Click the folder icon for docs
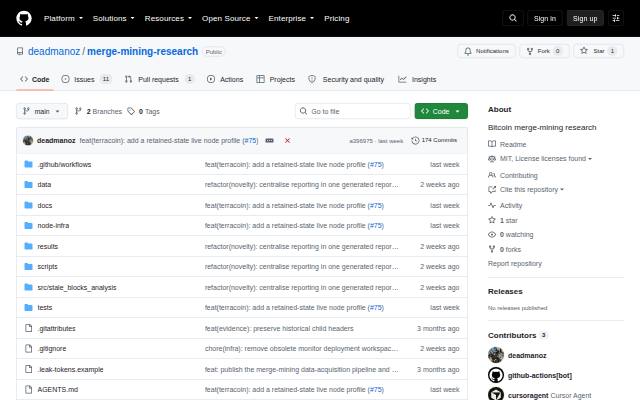Image resolution: width=640 pixels, height=400 pixels. click(28, 205)
